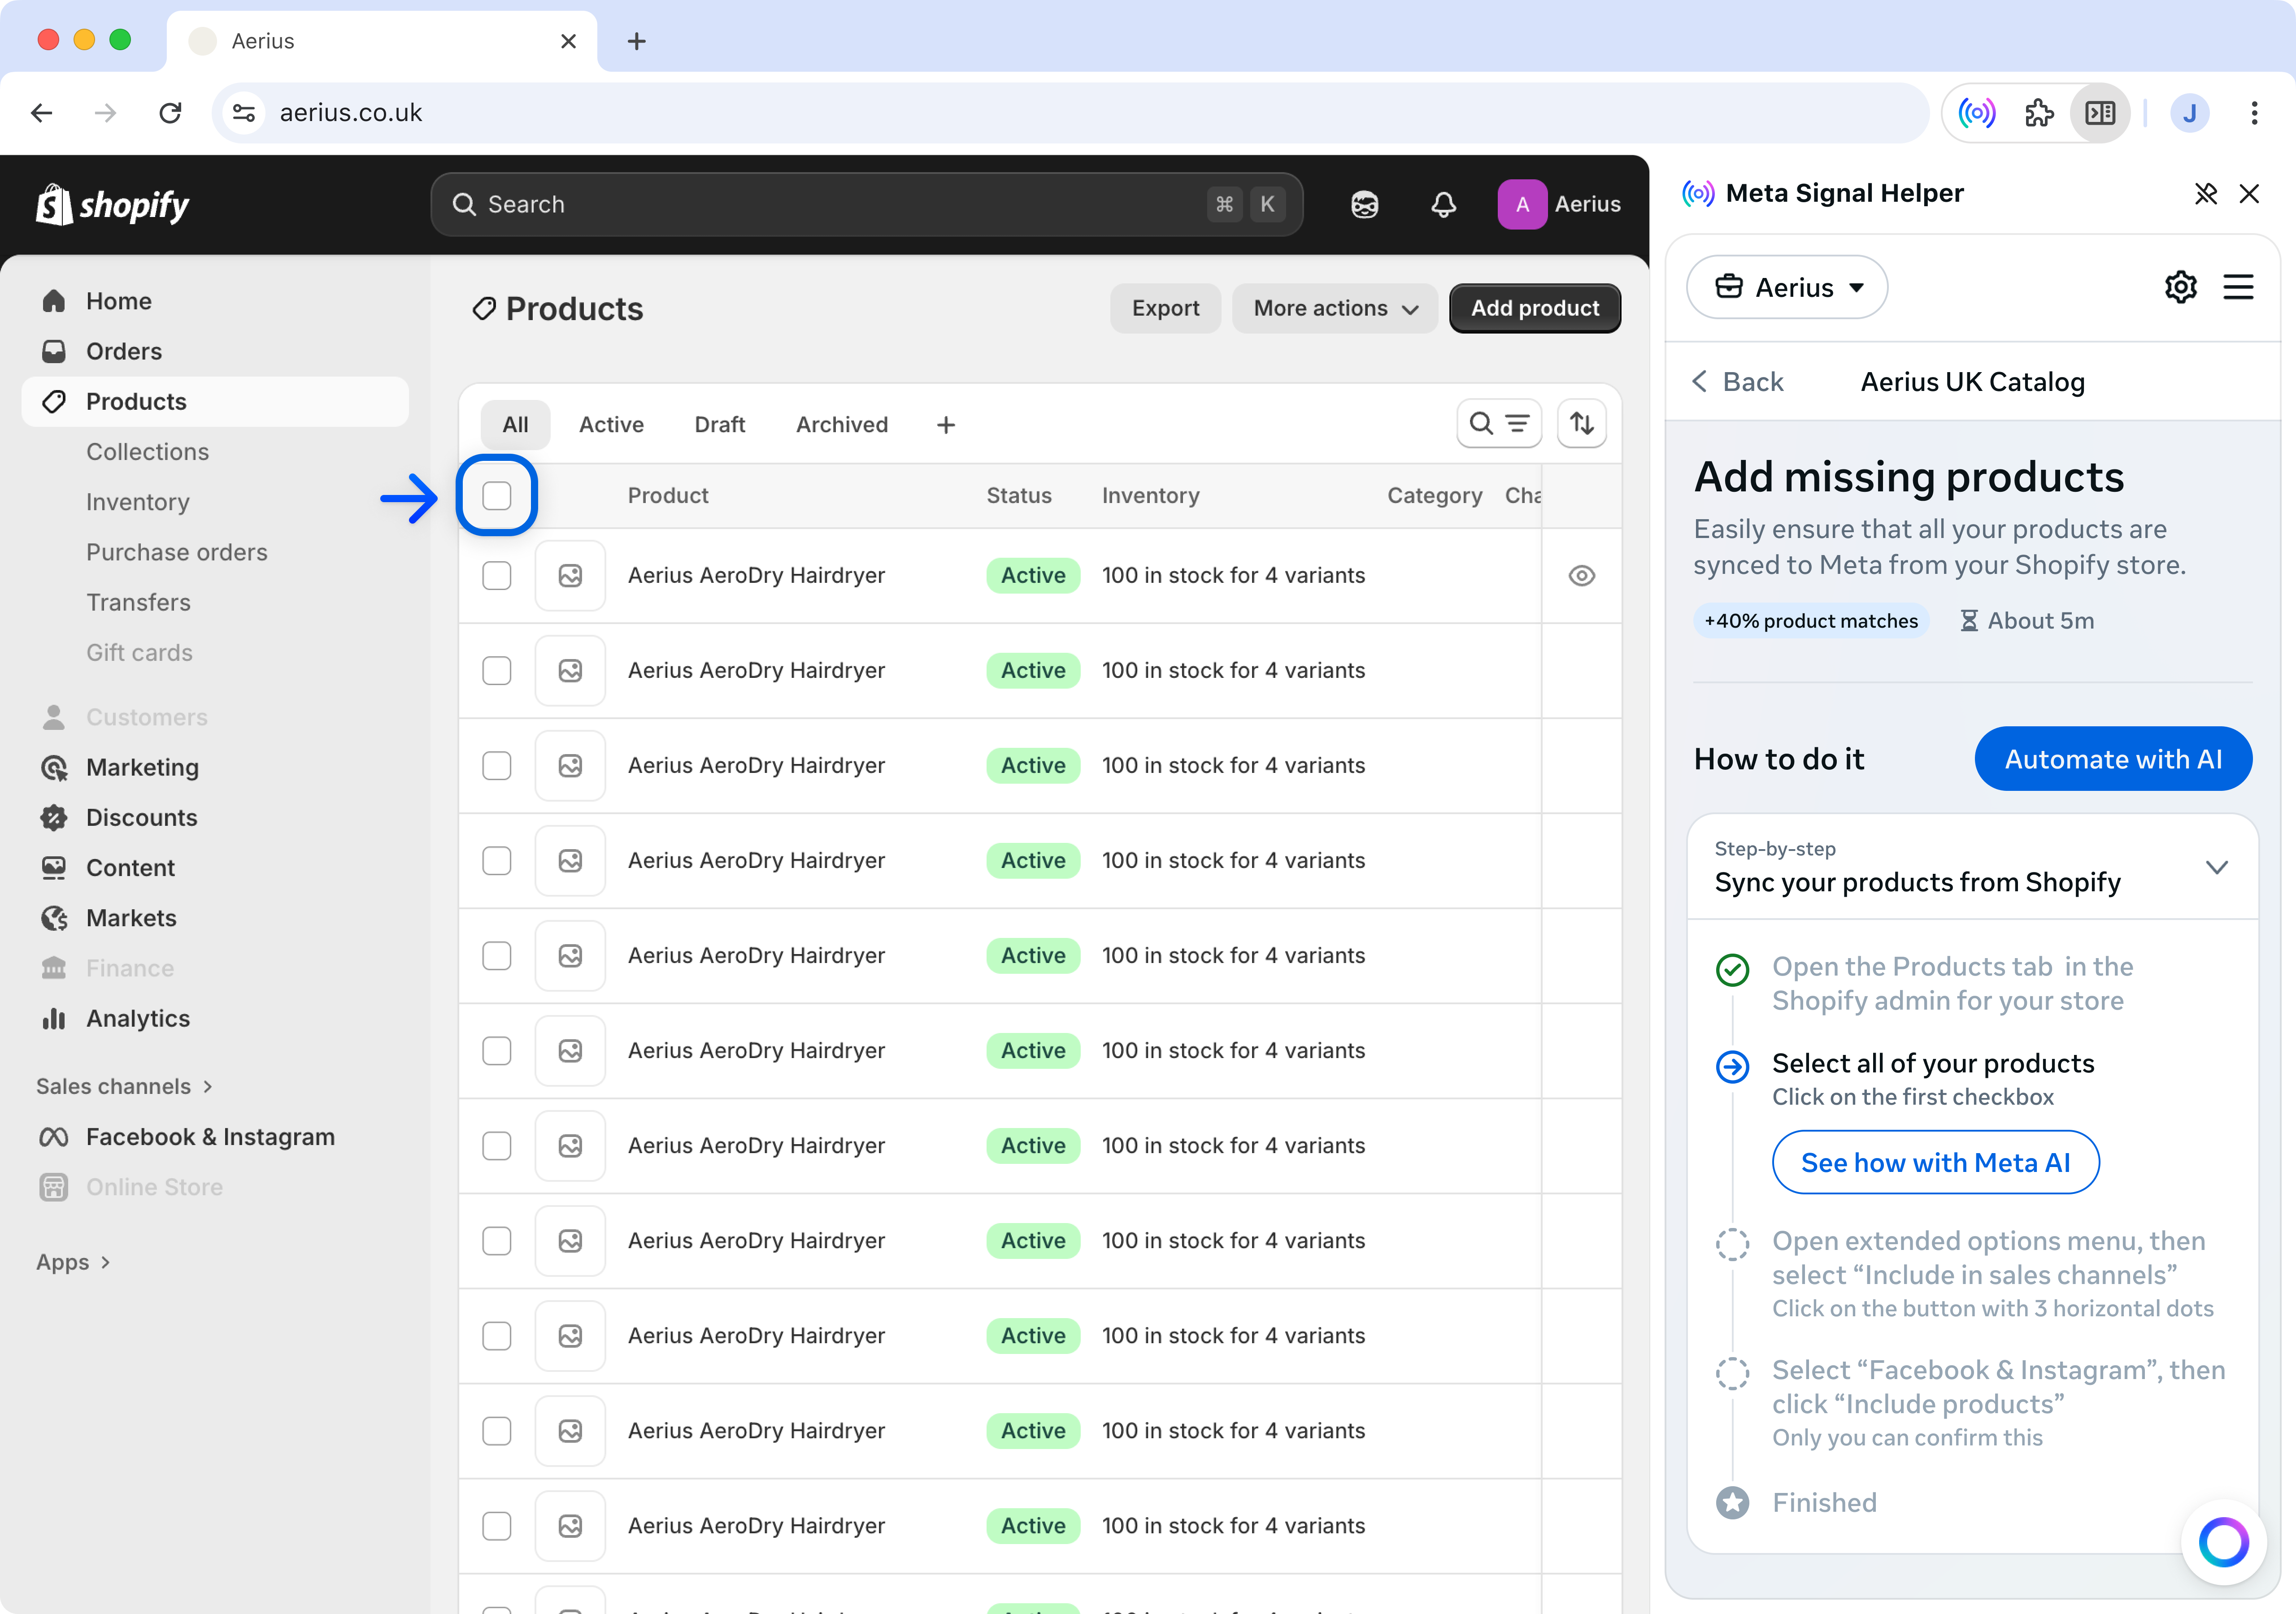Open the hamburger menu in Meta Signal Helper
Viewport: 2296px width, 1614px height.
tap(2239, 287)
